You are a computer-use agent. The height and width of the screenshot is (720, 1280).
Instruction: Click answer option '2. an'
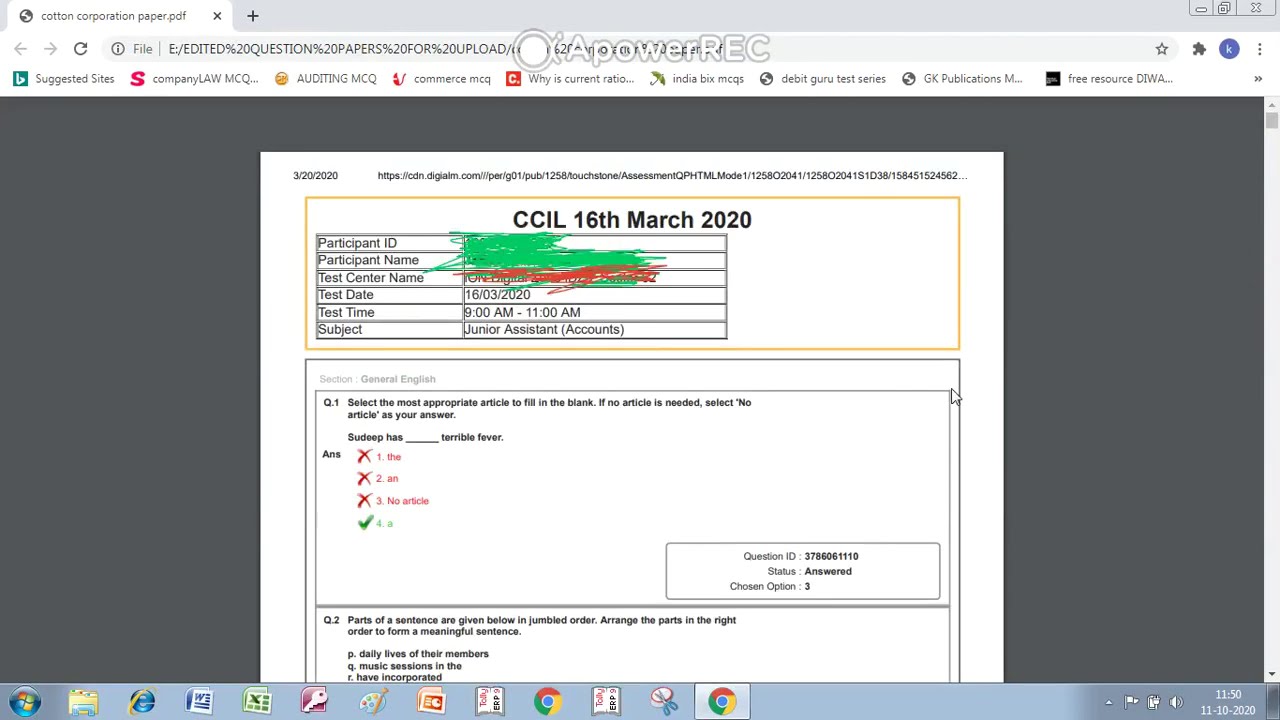tap(387, 479)
